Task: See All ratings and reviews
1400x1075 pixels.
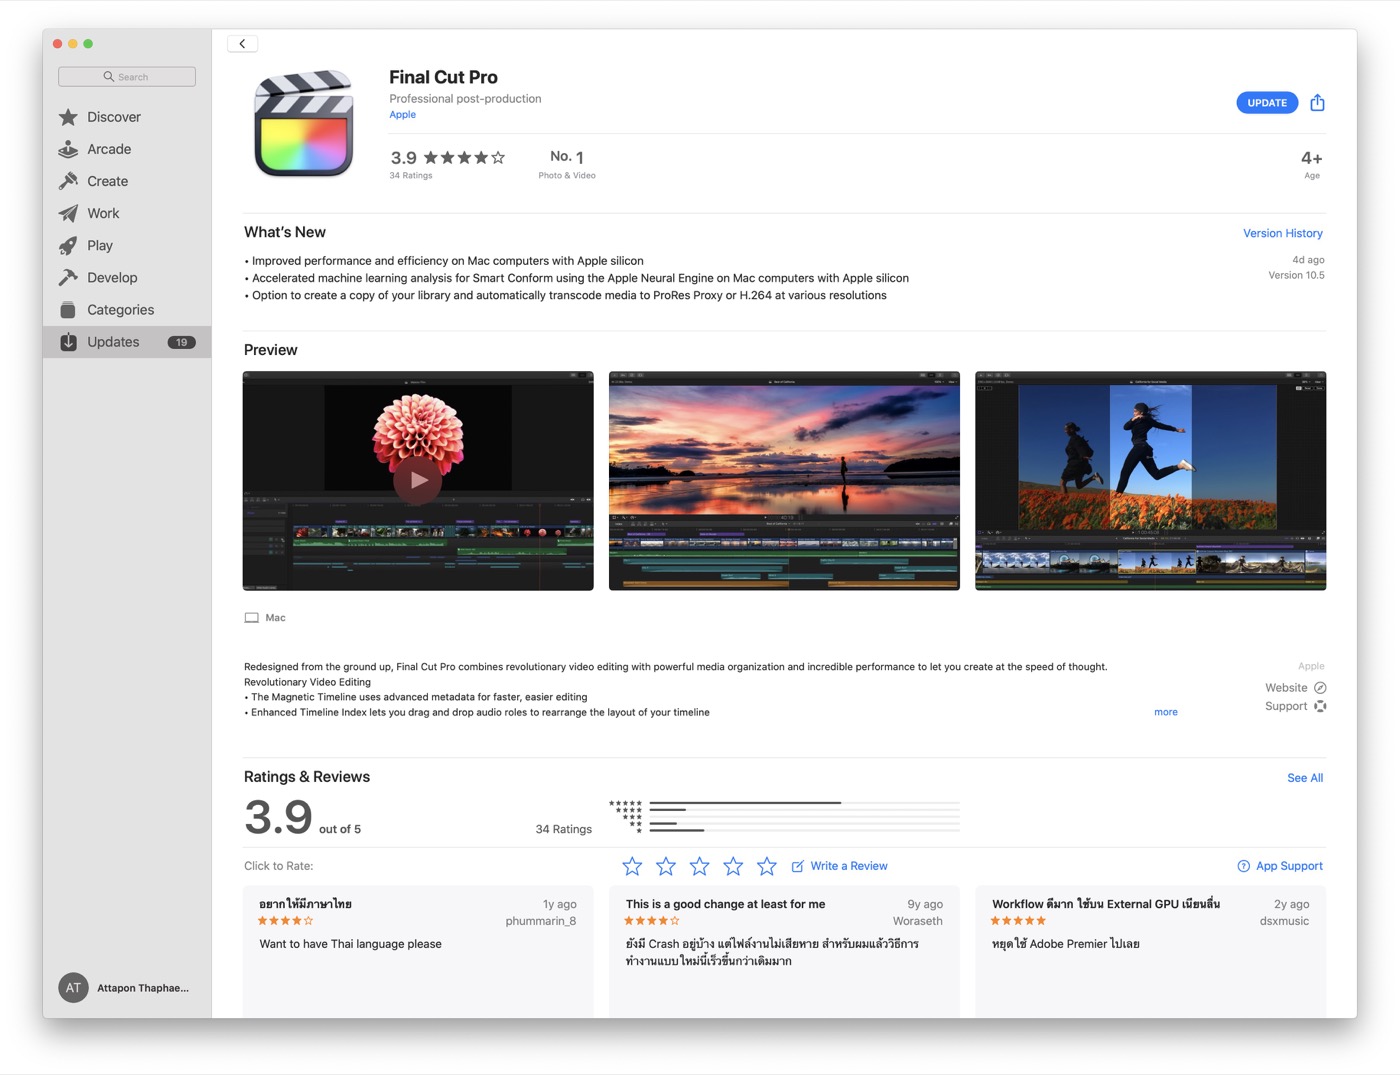Action: (1304, 778)
